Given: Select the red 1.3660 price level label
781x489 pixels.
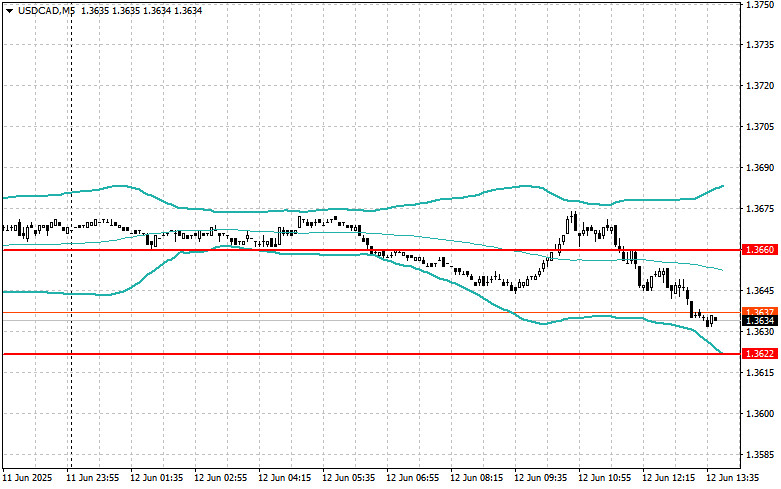Looking at the screenshot, I should click(760, 250).
